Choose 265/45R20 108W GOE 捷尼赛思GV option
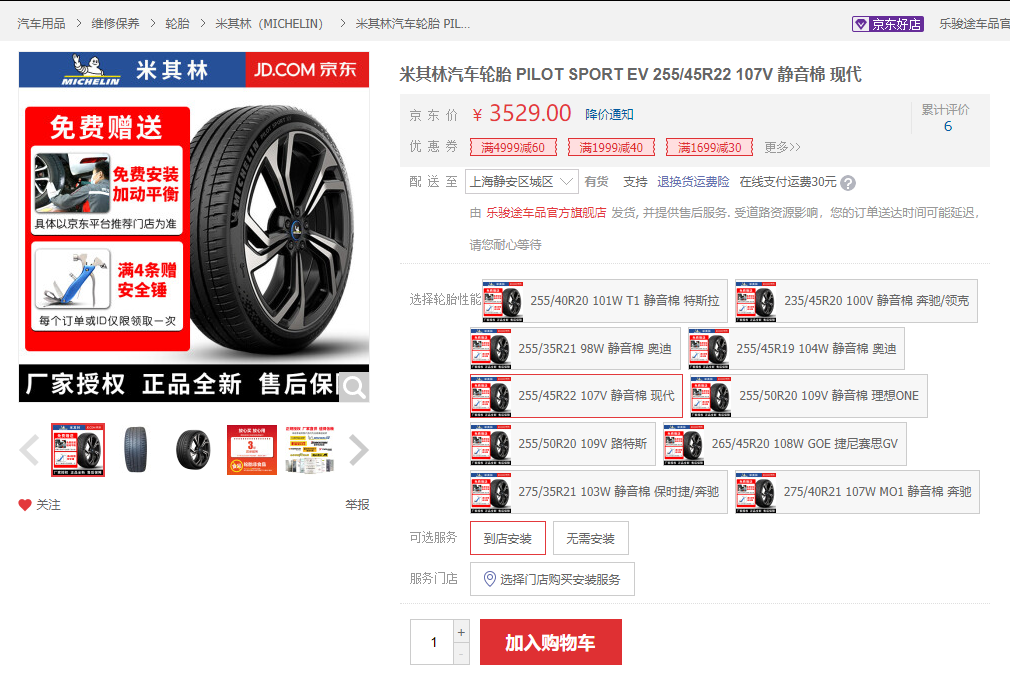 point(785,444)
